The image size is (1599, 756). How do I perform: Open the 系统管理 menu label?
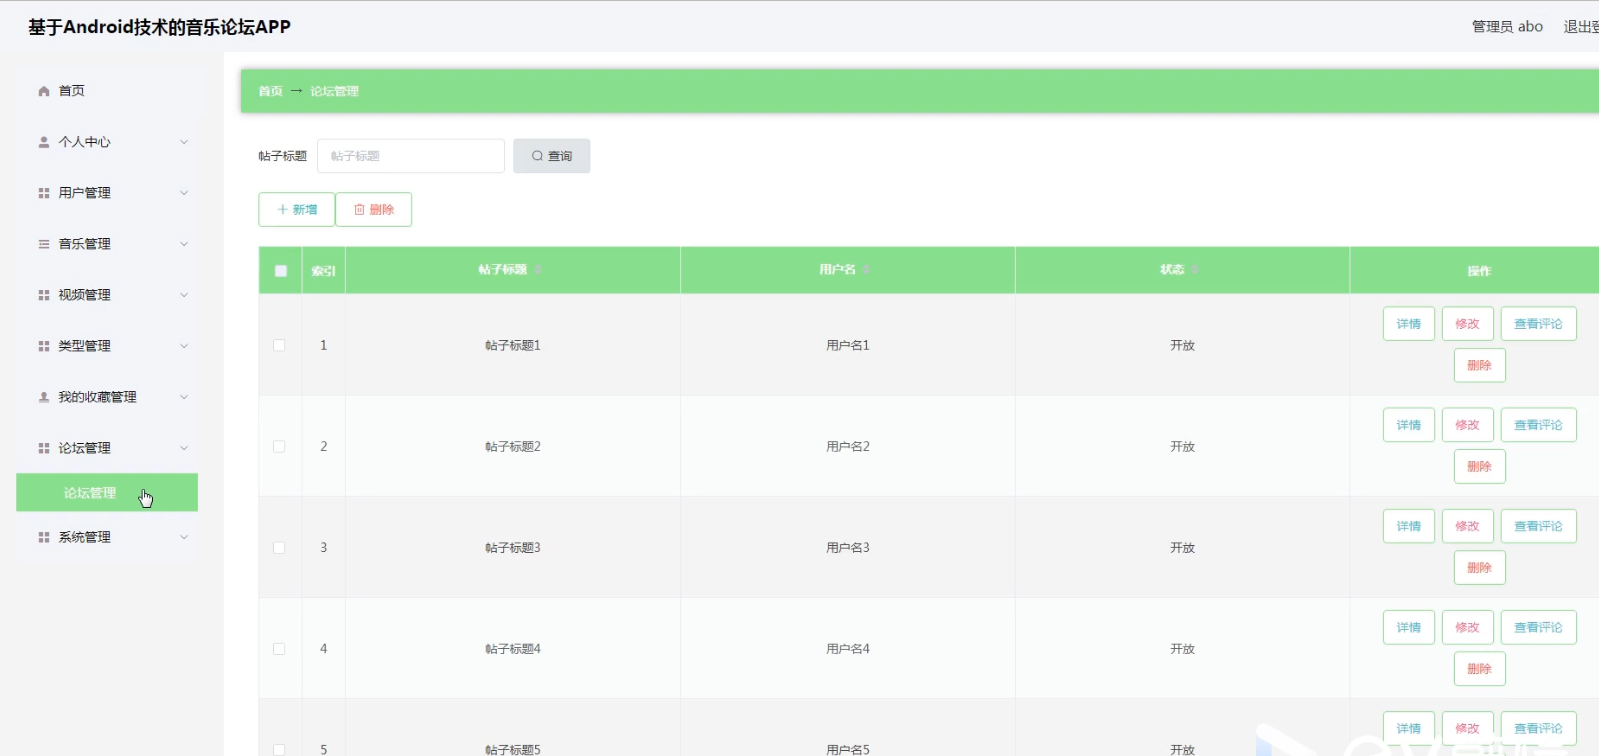84,537
